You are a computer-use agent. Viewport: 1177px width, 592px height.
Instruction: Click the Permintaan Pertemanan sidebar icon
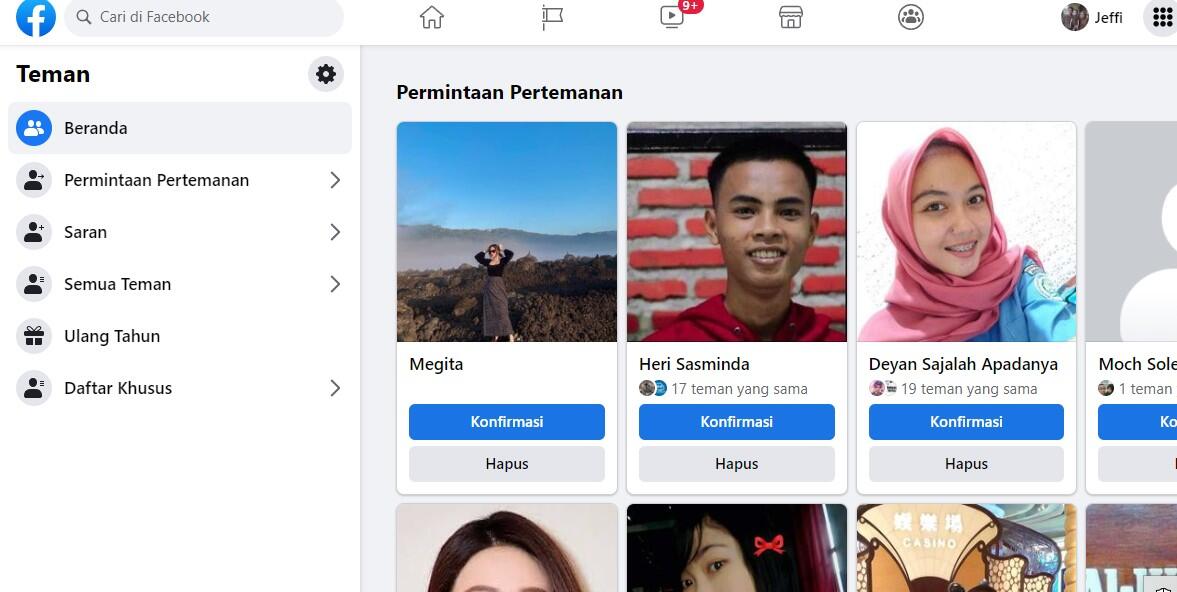click(x=34, y=180)
